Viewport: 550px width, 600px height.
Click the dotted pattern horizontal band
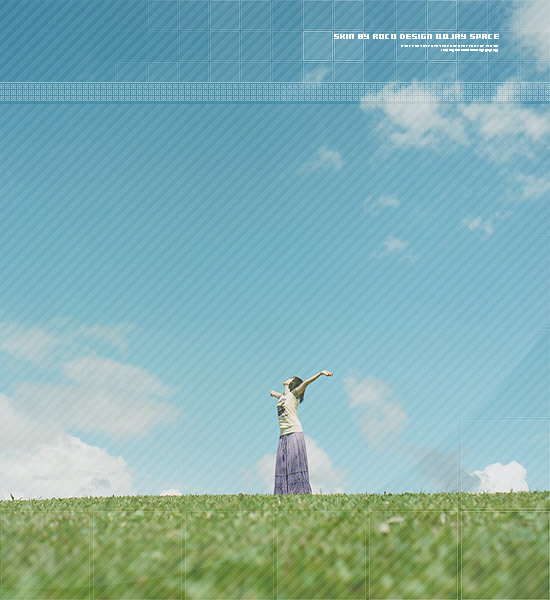pyautogui.click(x=275, y=92)
